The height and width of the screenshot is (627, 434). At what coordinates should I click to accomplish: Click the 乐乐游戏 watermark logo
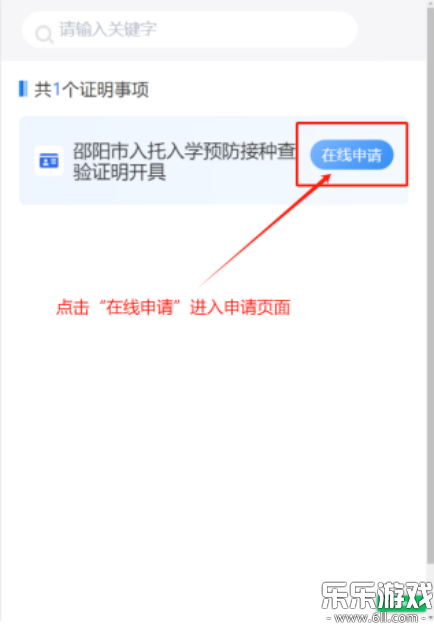(x=376, y=596)
